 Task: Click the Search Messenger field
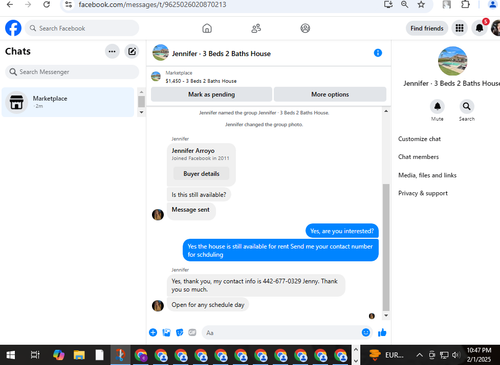(72, 72)
